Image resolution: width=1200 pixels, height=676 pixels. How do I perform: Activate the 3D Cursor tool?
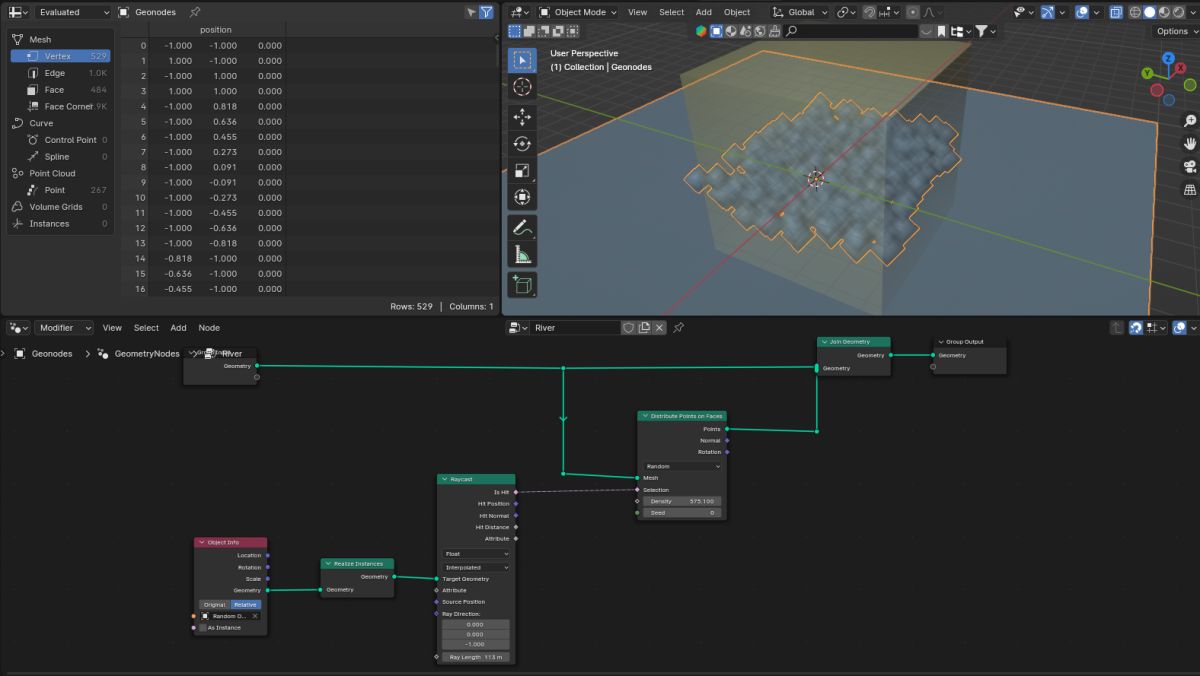pos(522,87)
